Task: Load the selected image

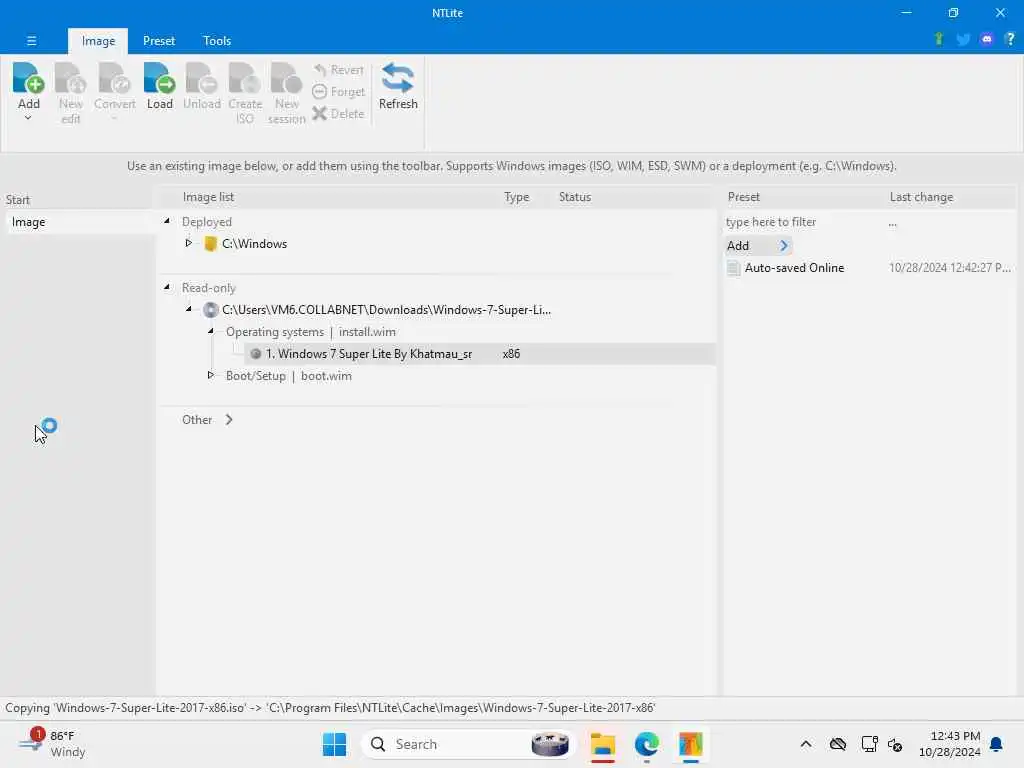Action: point(159,86)
